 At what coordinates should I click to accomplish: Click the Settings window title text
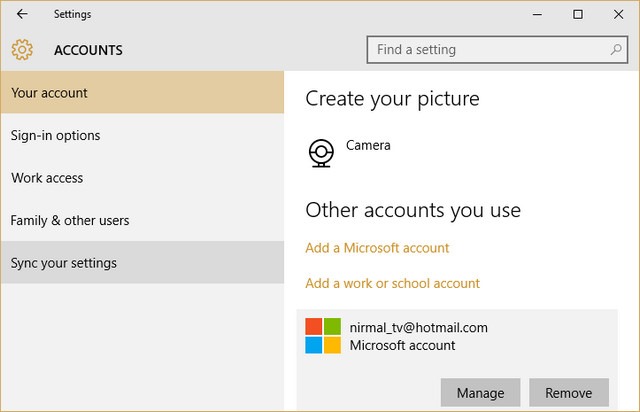coord(73,14)
